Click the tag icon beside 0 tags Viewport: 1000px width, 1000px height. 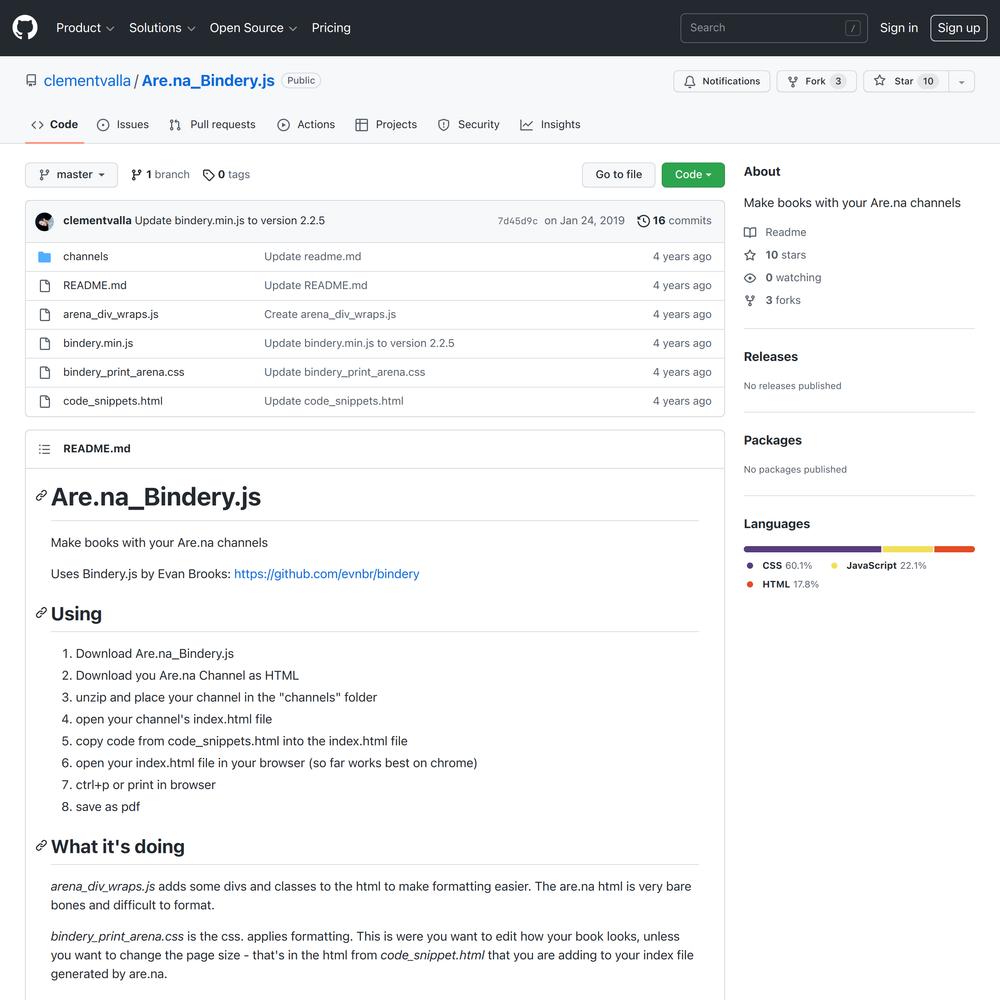pos(209,175)
